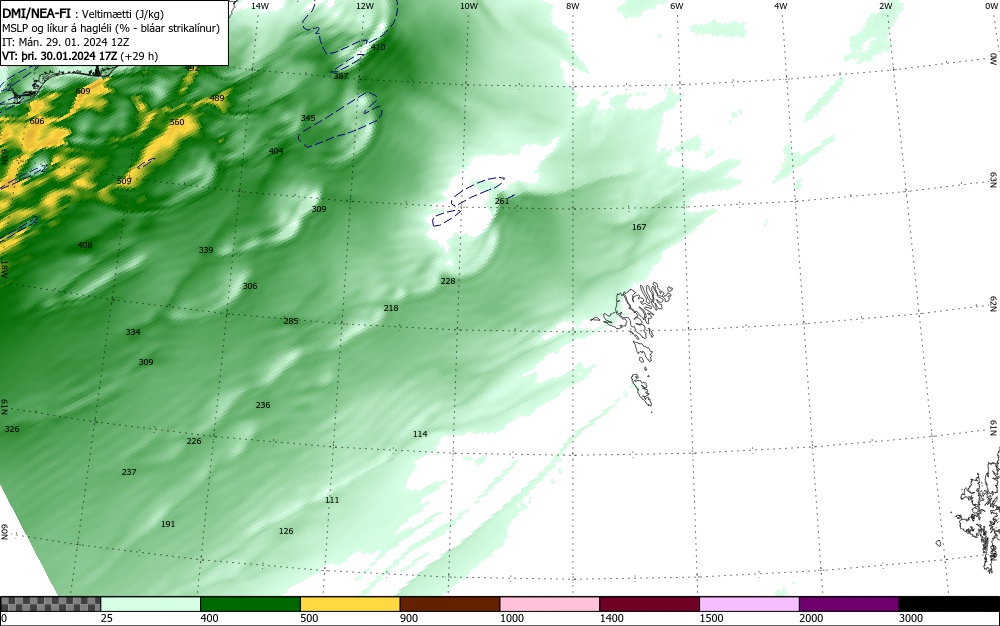Select the 560 map value

(177, 122)
